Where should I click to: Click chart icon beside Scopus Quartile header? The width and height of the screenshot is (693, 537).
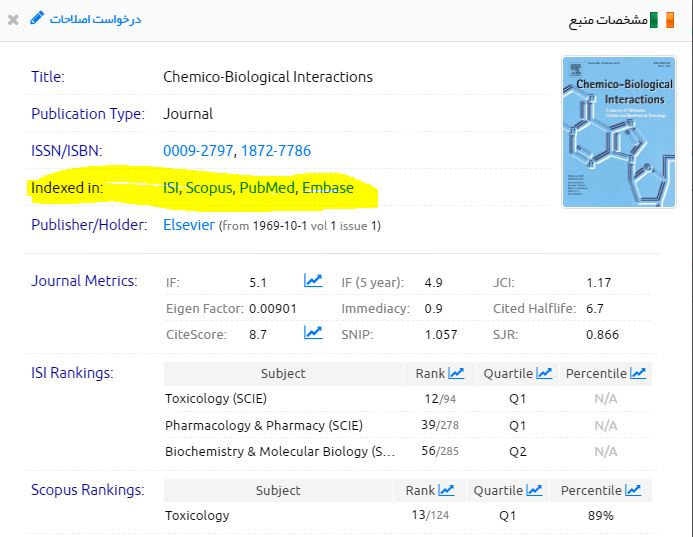(534, 490)
